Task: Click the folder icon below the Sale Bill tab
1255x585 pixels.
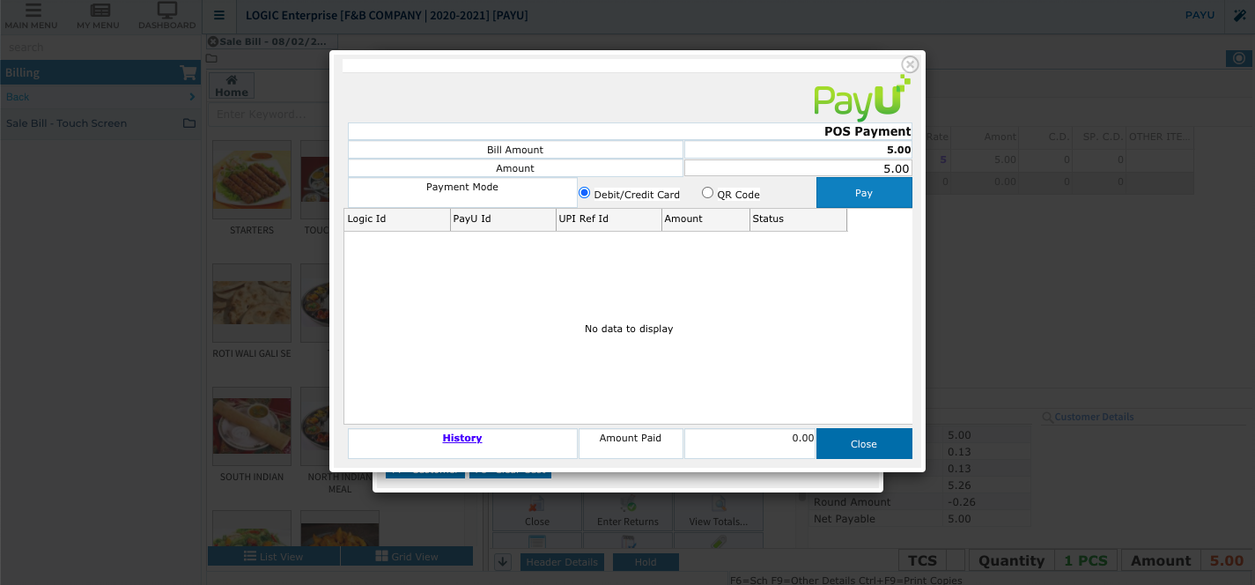Action: pyautogui.click(x=212, y=59)
